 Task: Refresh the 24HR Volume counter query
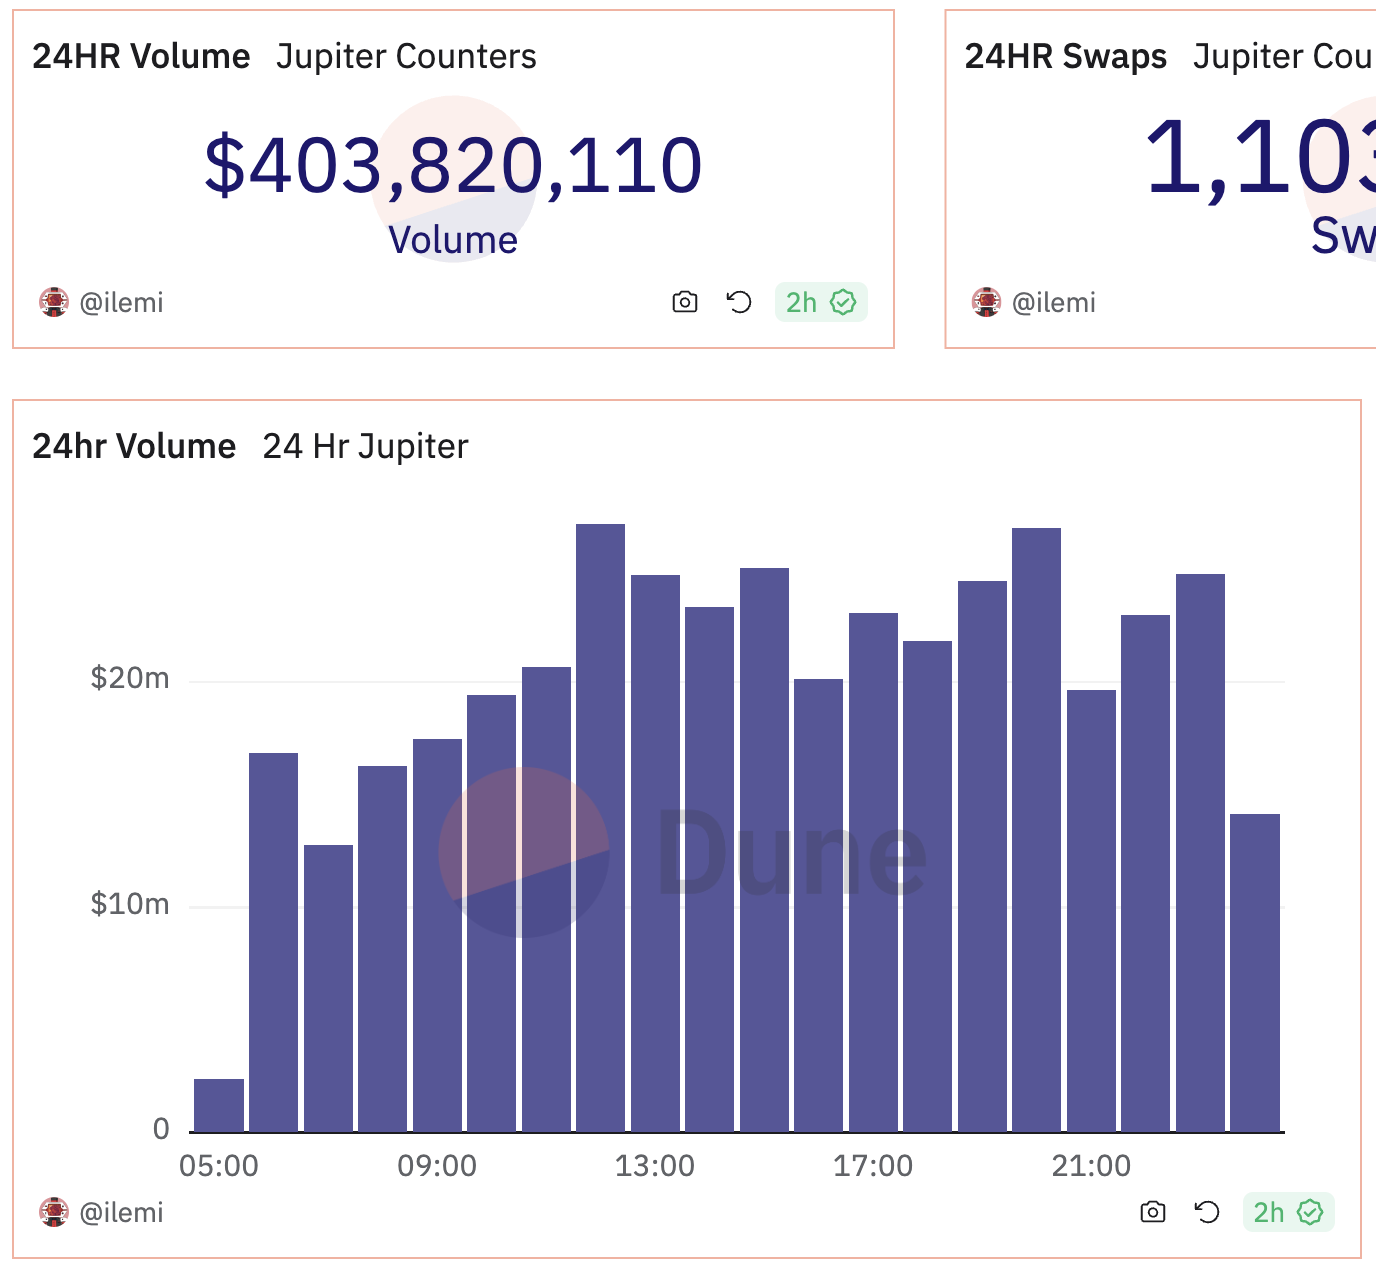[x=739, y=302]
